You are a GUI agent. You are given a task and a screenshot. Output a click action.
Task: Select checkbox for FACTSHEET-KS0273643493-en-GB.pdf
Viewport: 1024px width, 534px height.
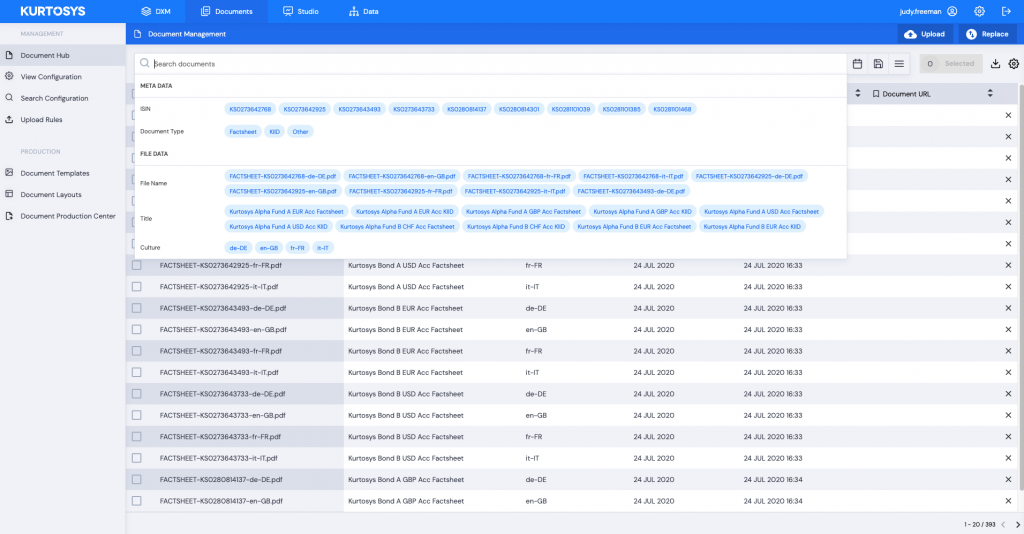pos(136,330)
